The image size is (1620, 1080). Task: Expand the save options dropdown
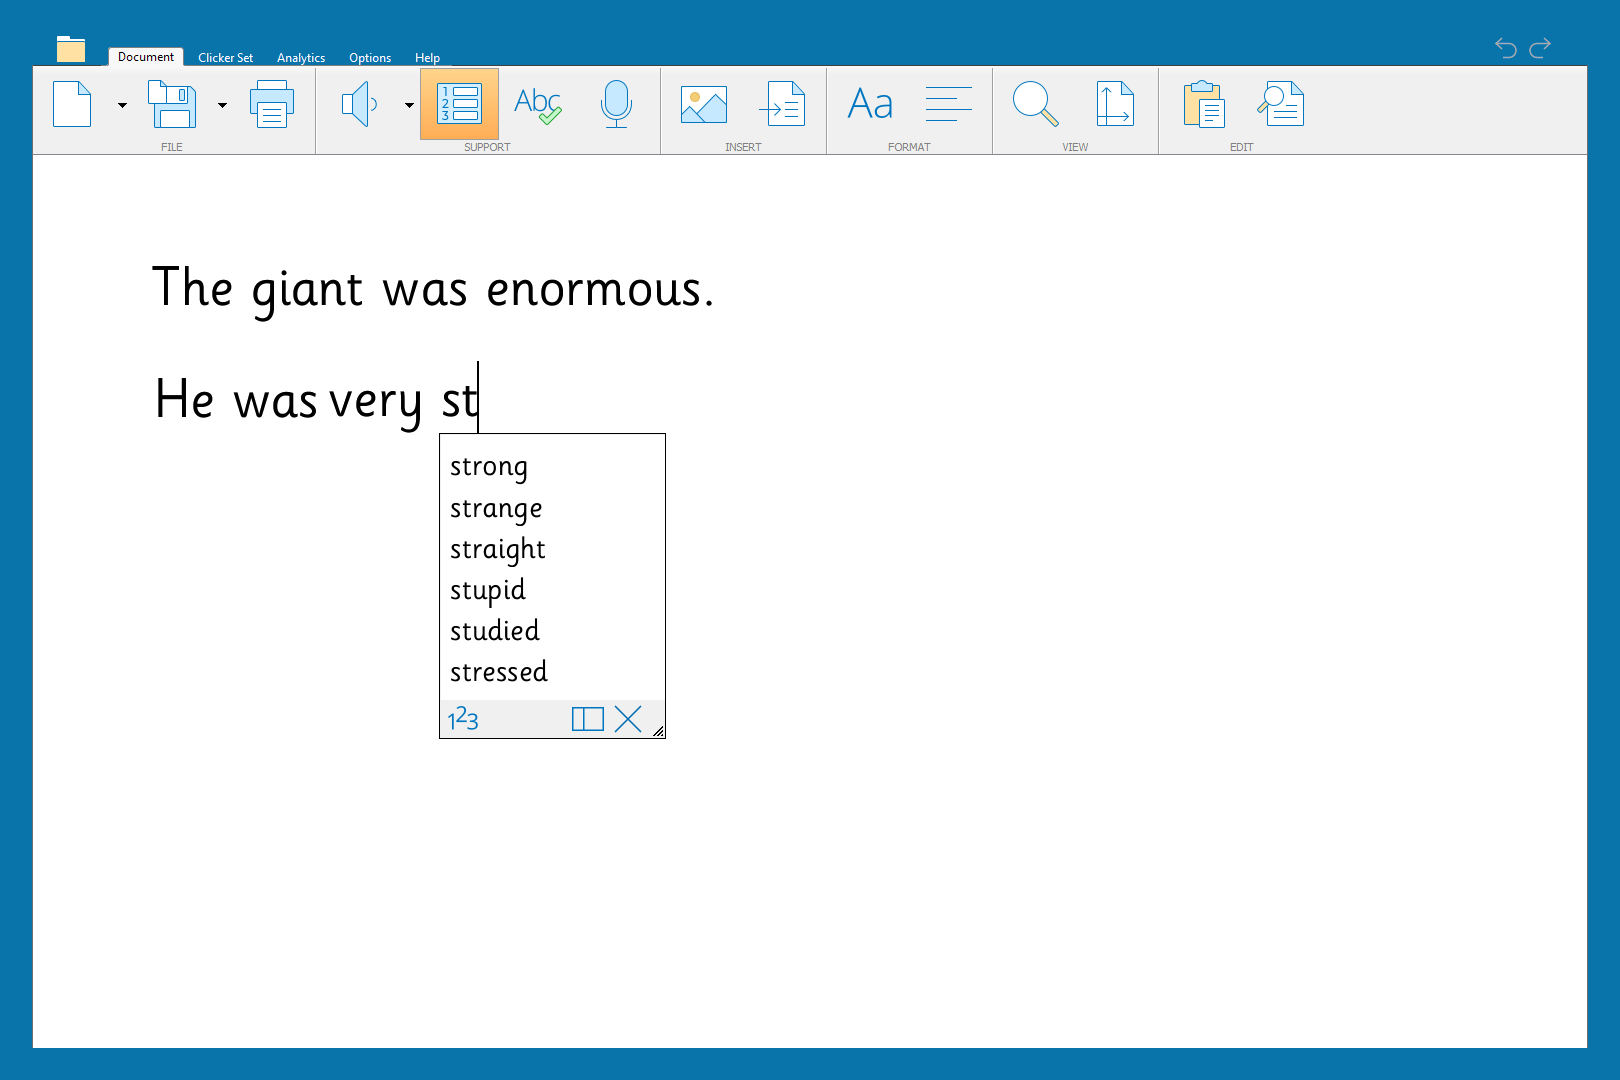point(222,105)
